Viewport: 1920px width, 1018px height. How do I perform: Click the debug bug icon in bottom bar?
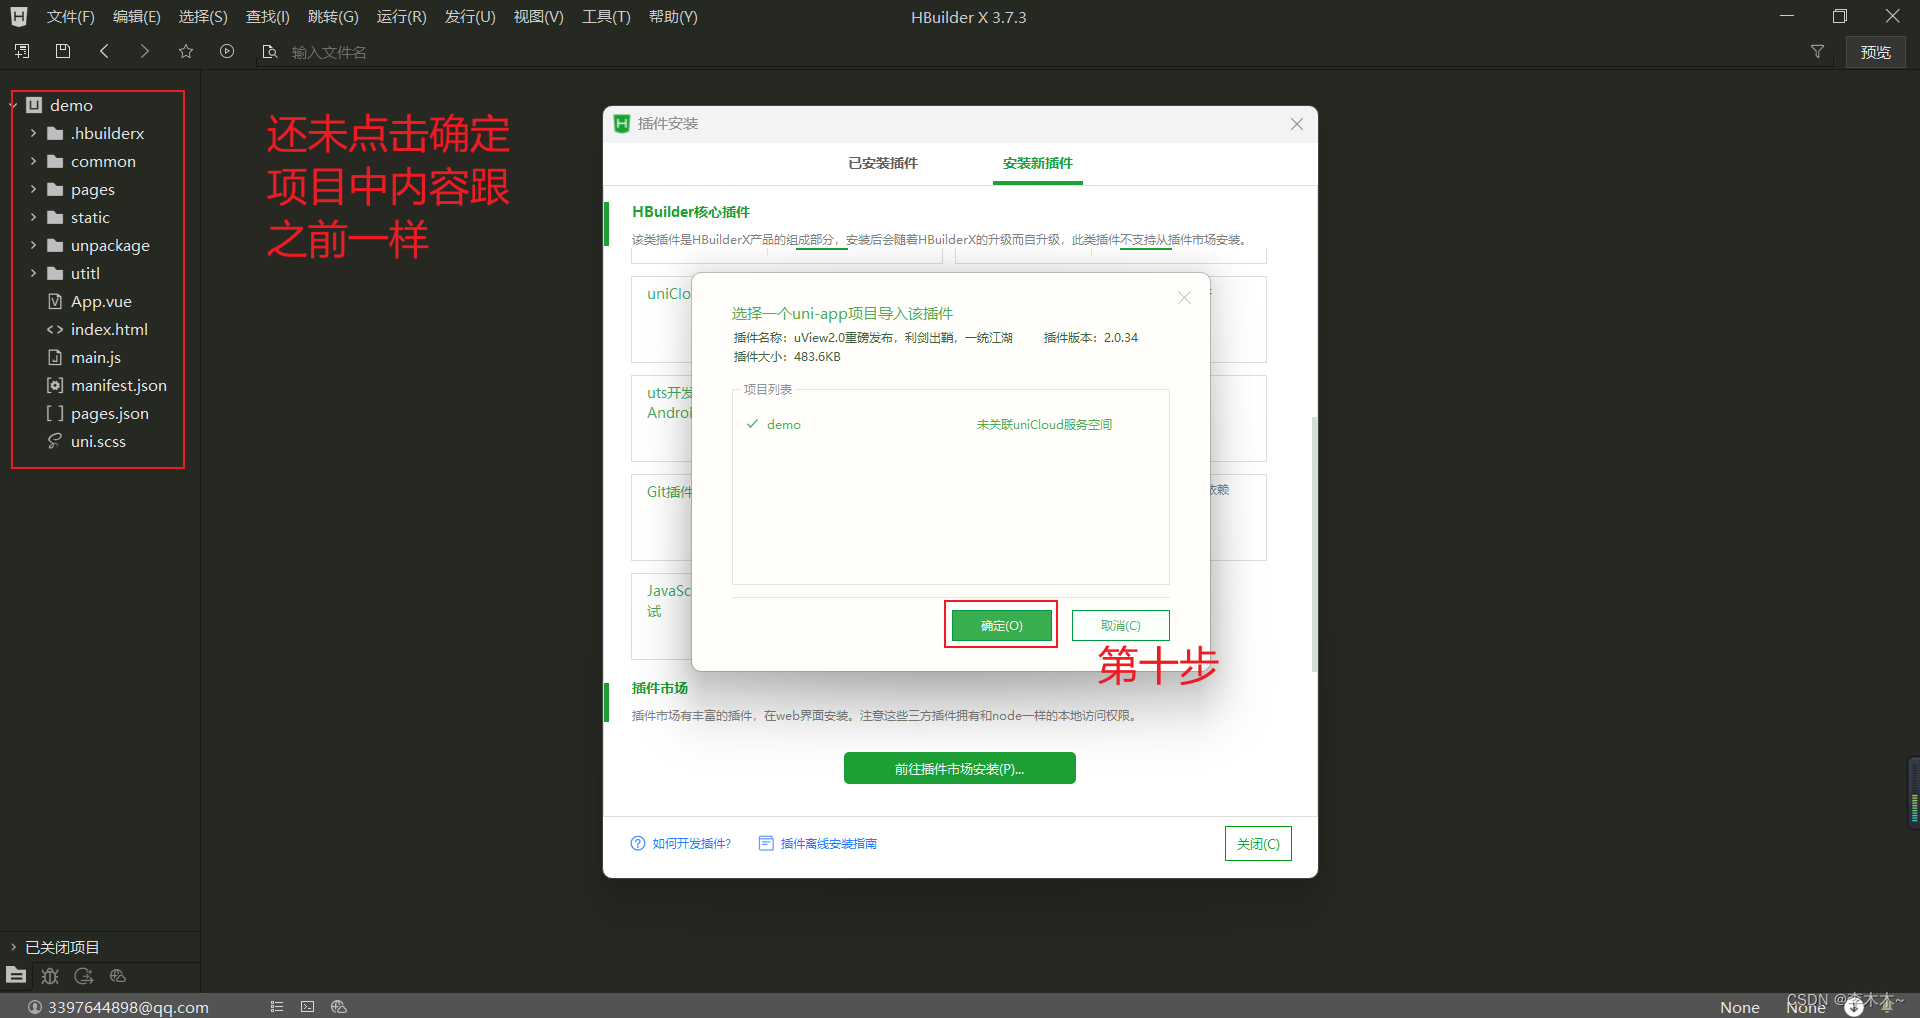[x=50, y=976]
